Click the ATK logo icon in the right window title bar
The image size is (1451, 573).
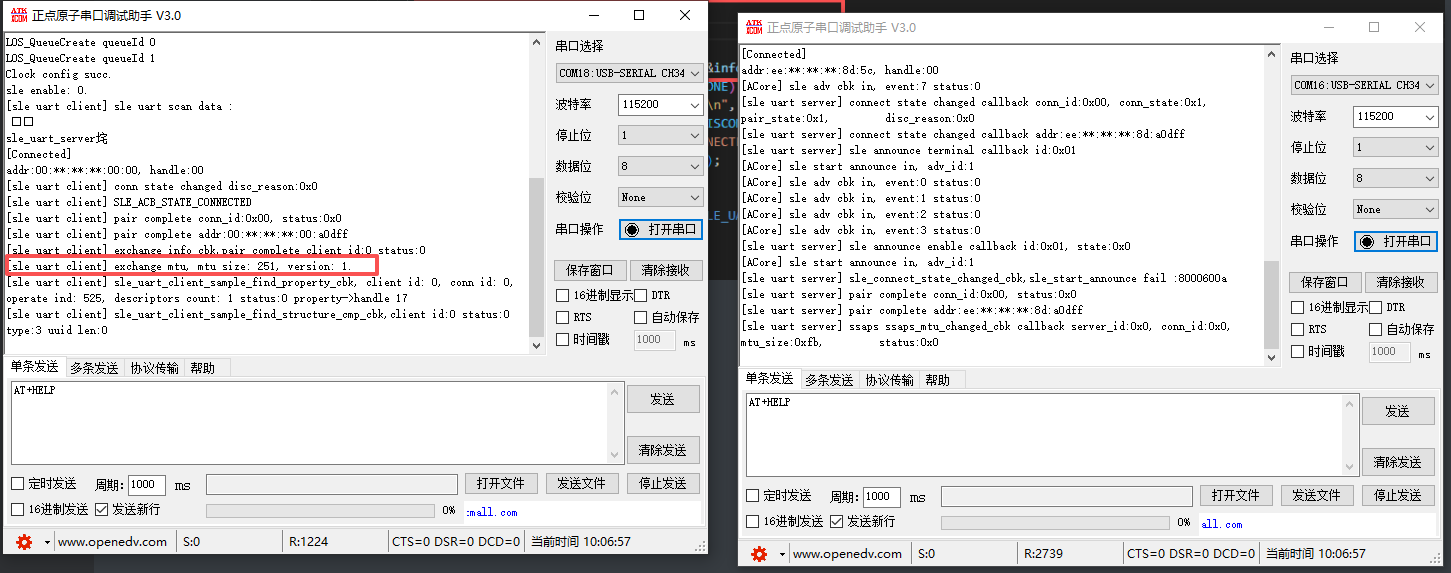[753, 27]
